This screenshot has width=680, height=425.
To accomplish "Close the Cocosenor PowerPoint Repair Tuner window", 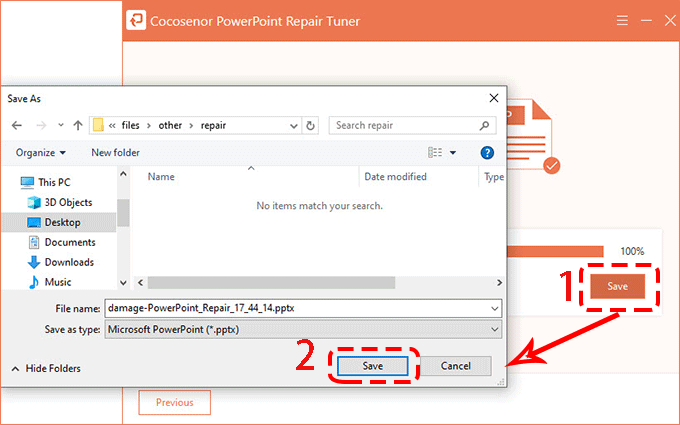I will pos(670,20).
